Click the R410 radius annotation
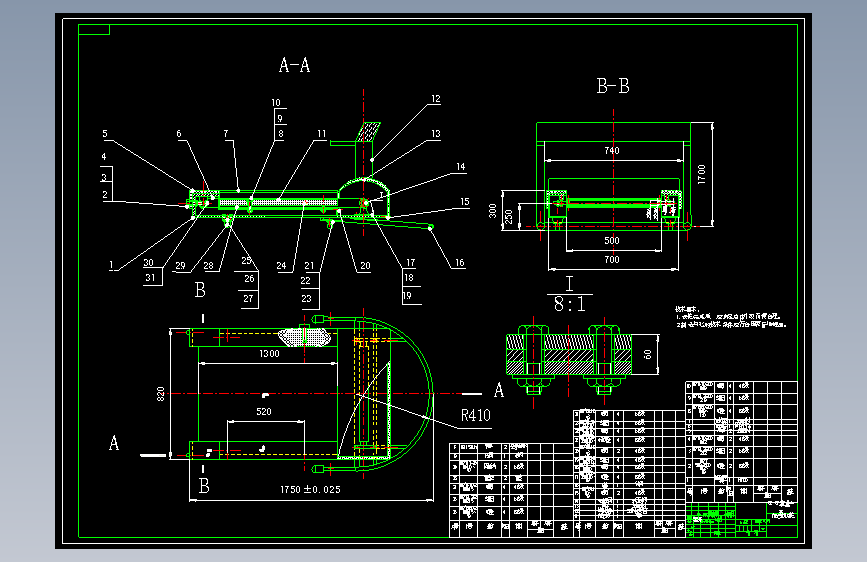 click(476, 415)
